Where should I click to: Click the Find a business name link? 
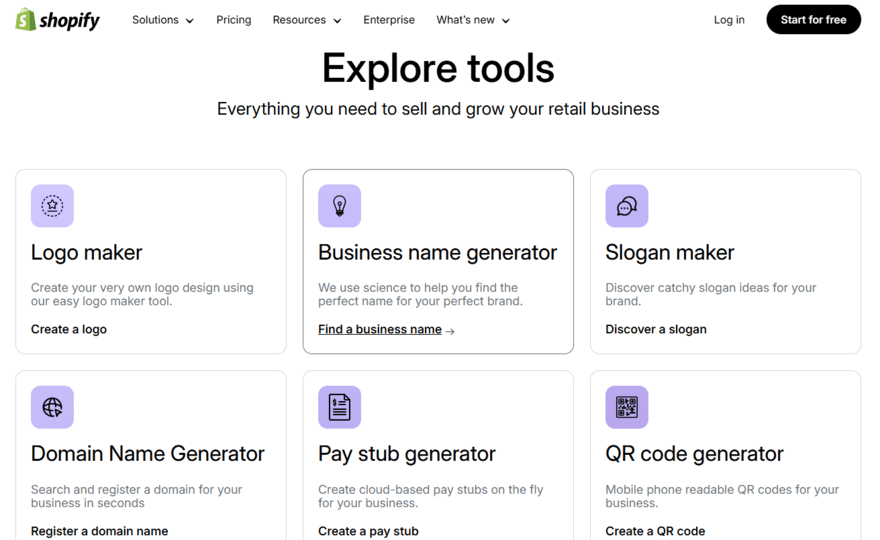pos(380,330)
